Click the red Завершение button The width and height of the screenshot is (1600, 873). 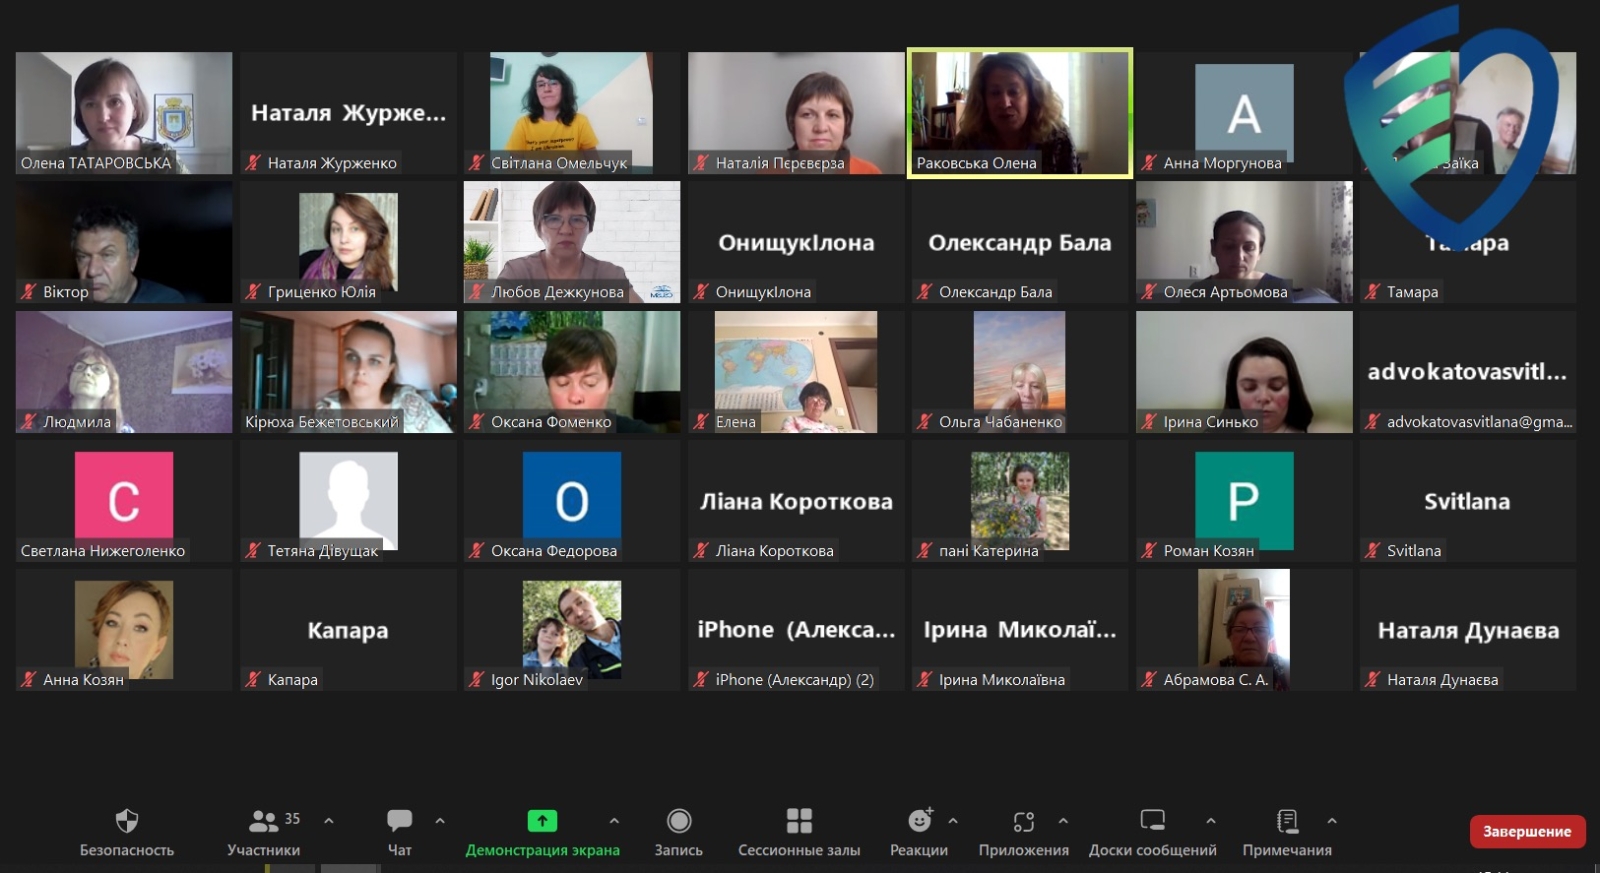click(x=1526, y=831)
